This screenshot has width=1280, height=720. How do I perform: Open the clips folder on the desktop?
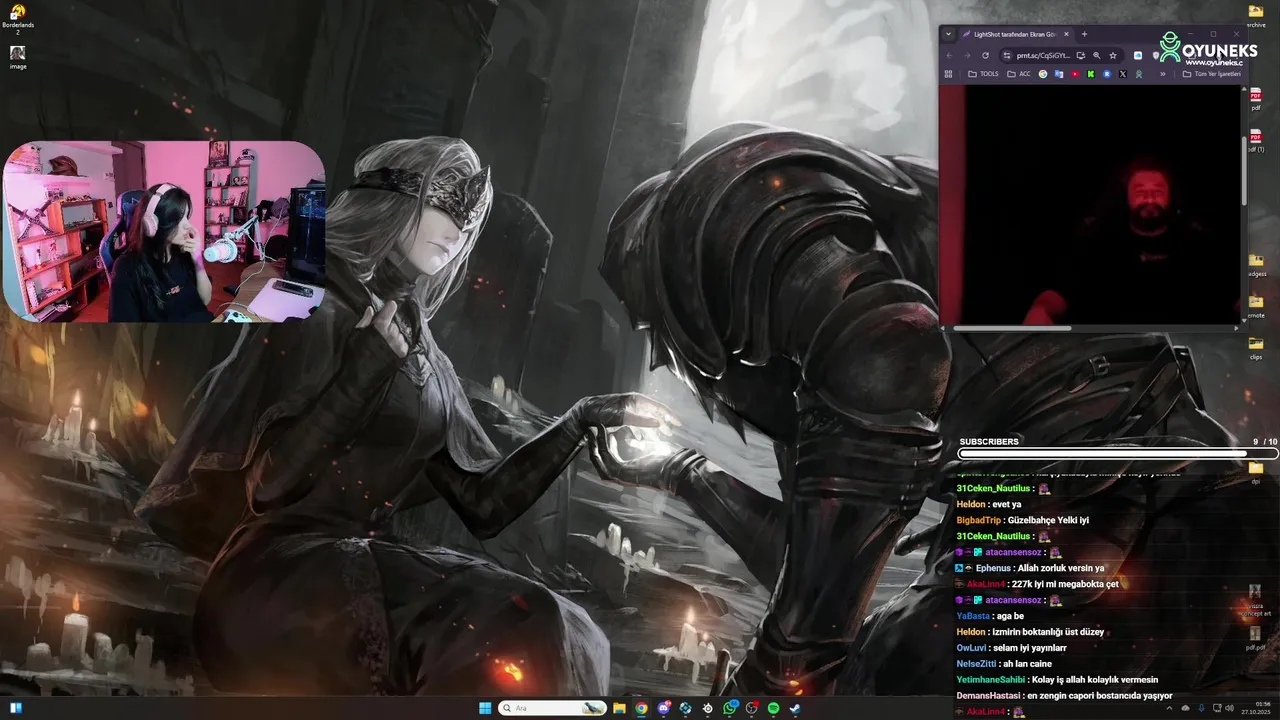click(x=1256, y=347)
